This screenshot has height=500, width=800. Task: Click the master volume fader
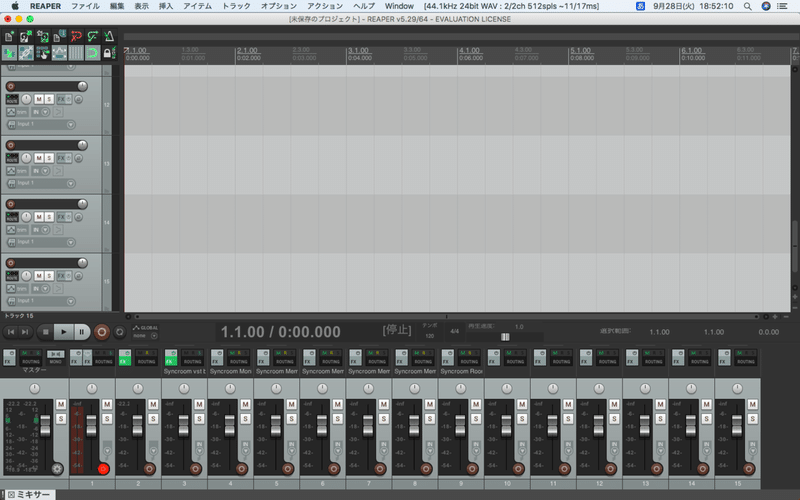[45, 426]
